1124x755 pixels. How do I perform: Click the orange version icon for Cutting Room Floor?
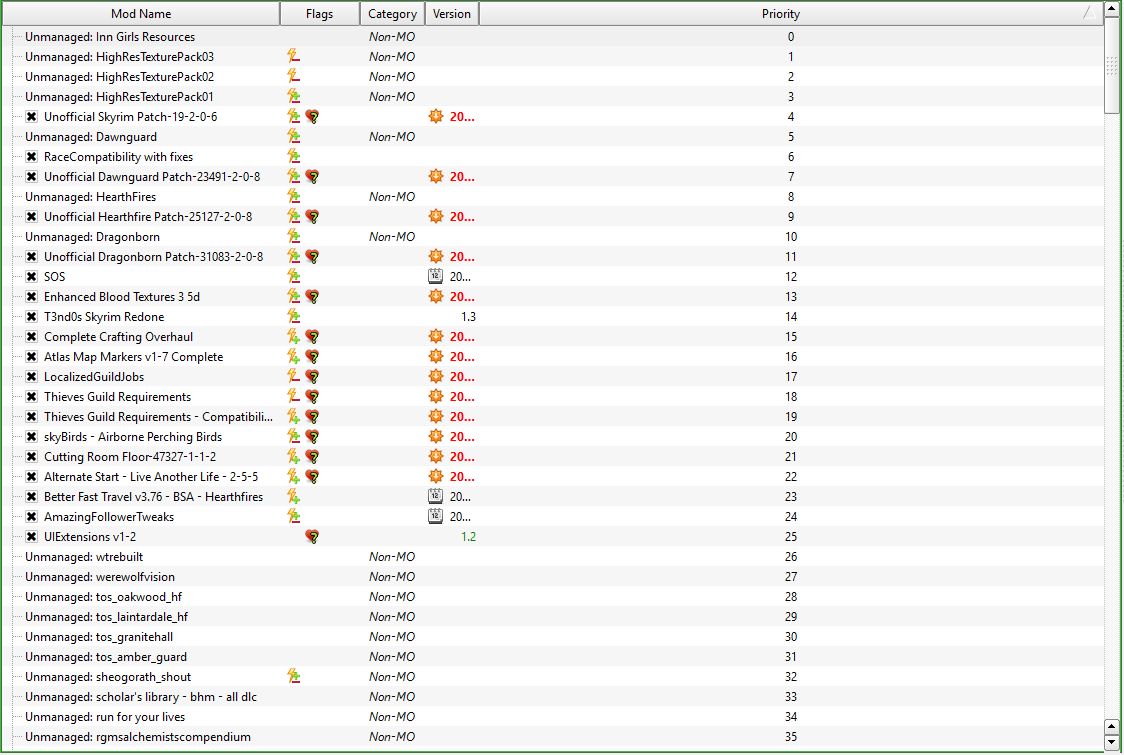[x=435, y=457]
